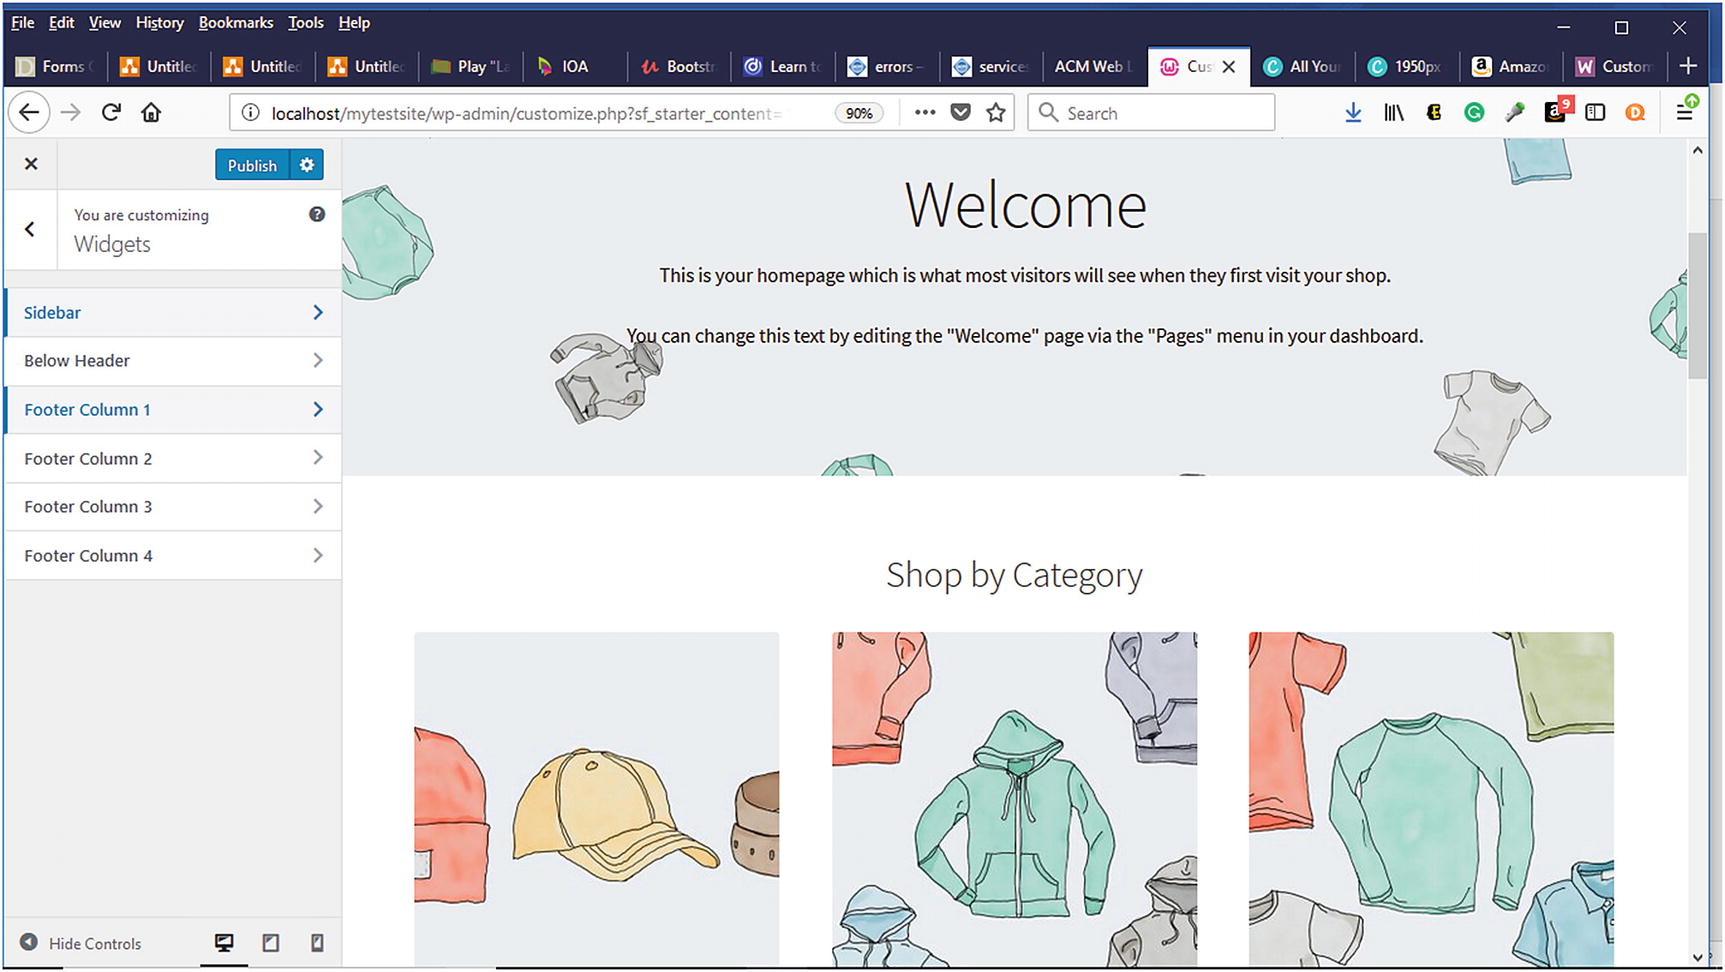Open the green long-sleeve shirt category image
The width and height of the screenshot is (1725, 972).
pyautogui.click(x=1431, y=799)
